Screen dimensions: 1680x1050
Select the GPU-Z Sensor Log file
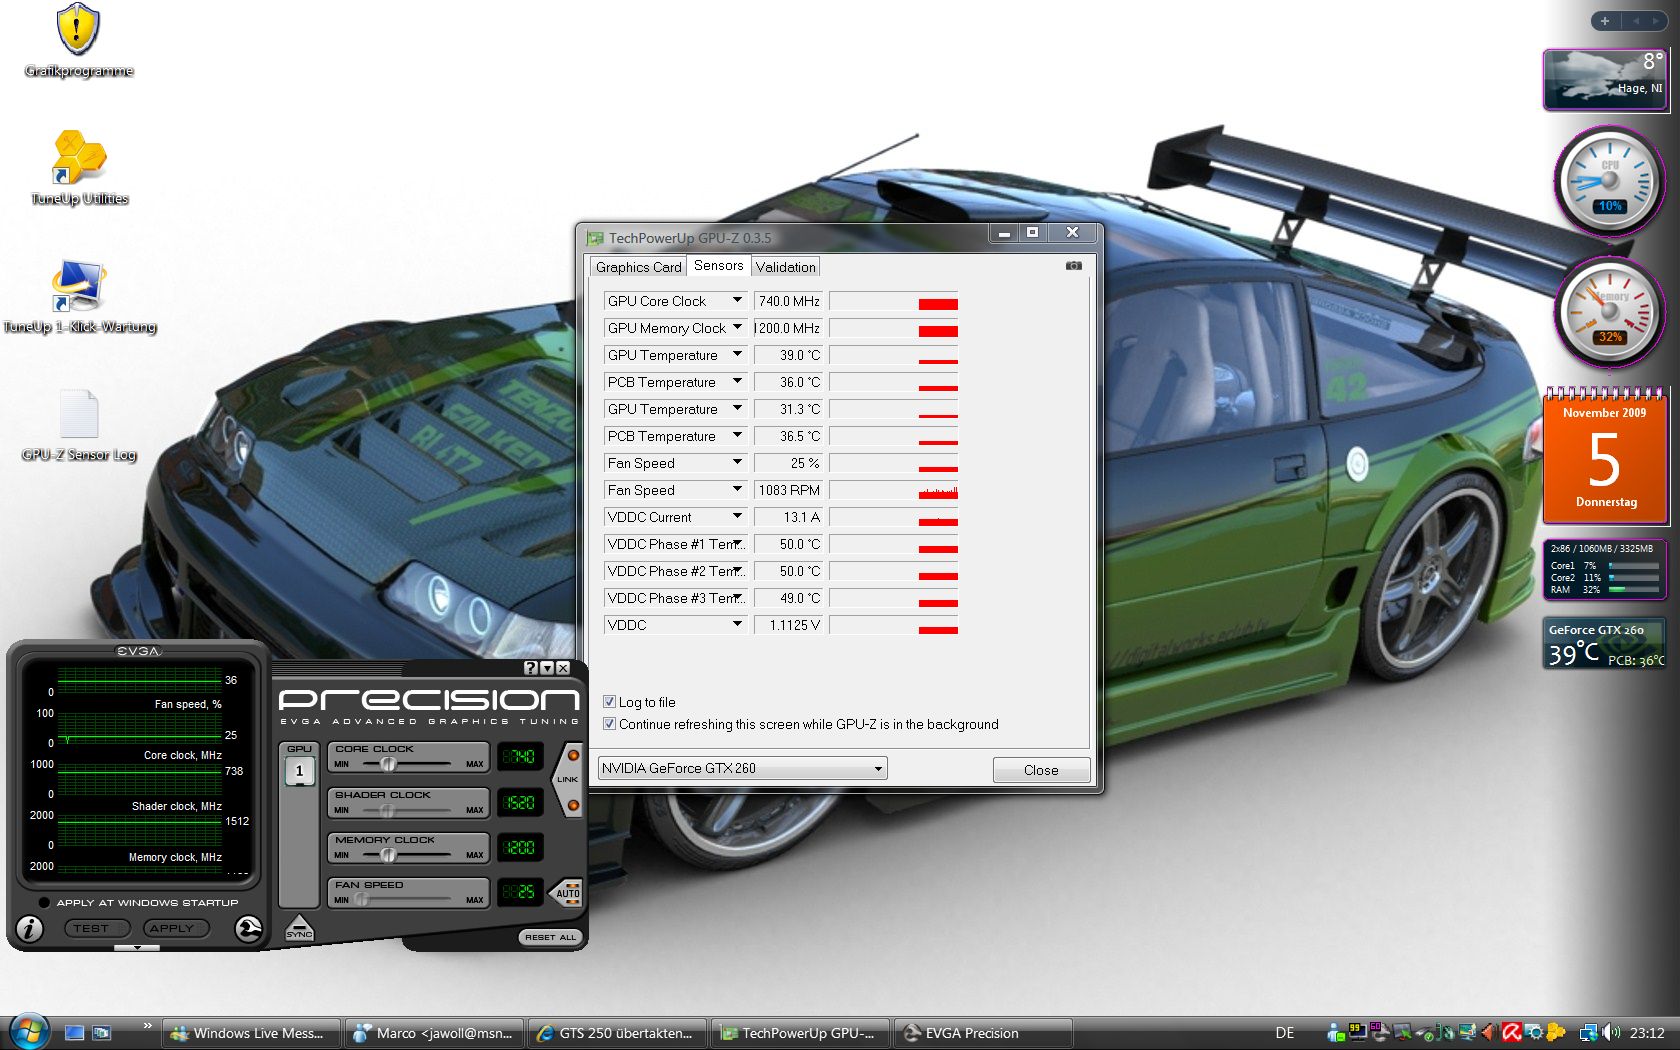point(79,425)
